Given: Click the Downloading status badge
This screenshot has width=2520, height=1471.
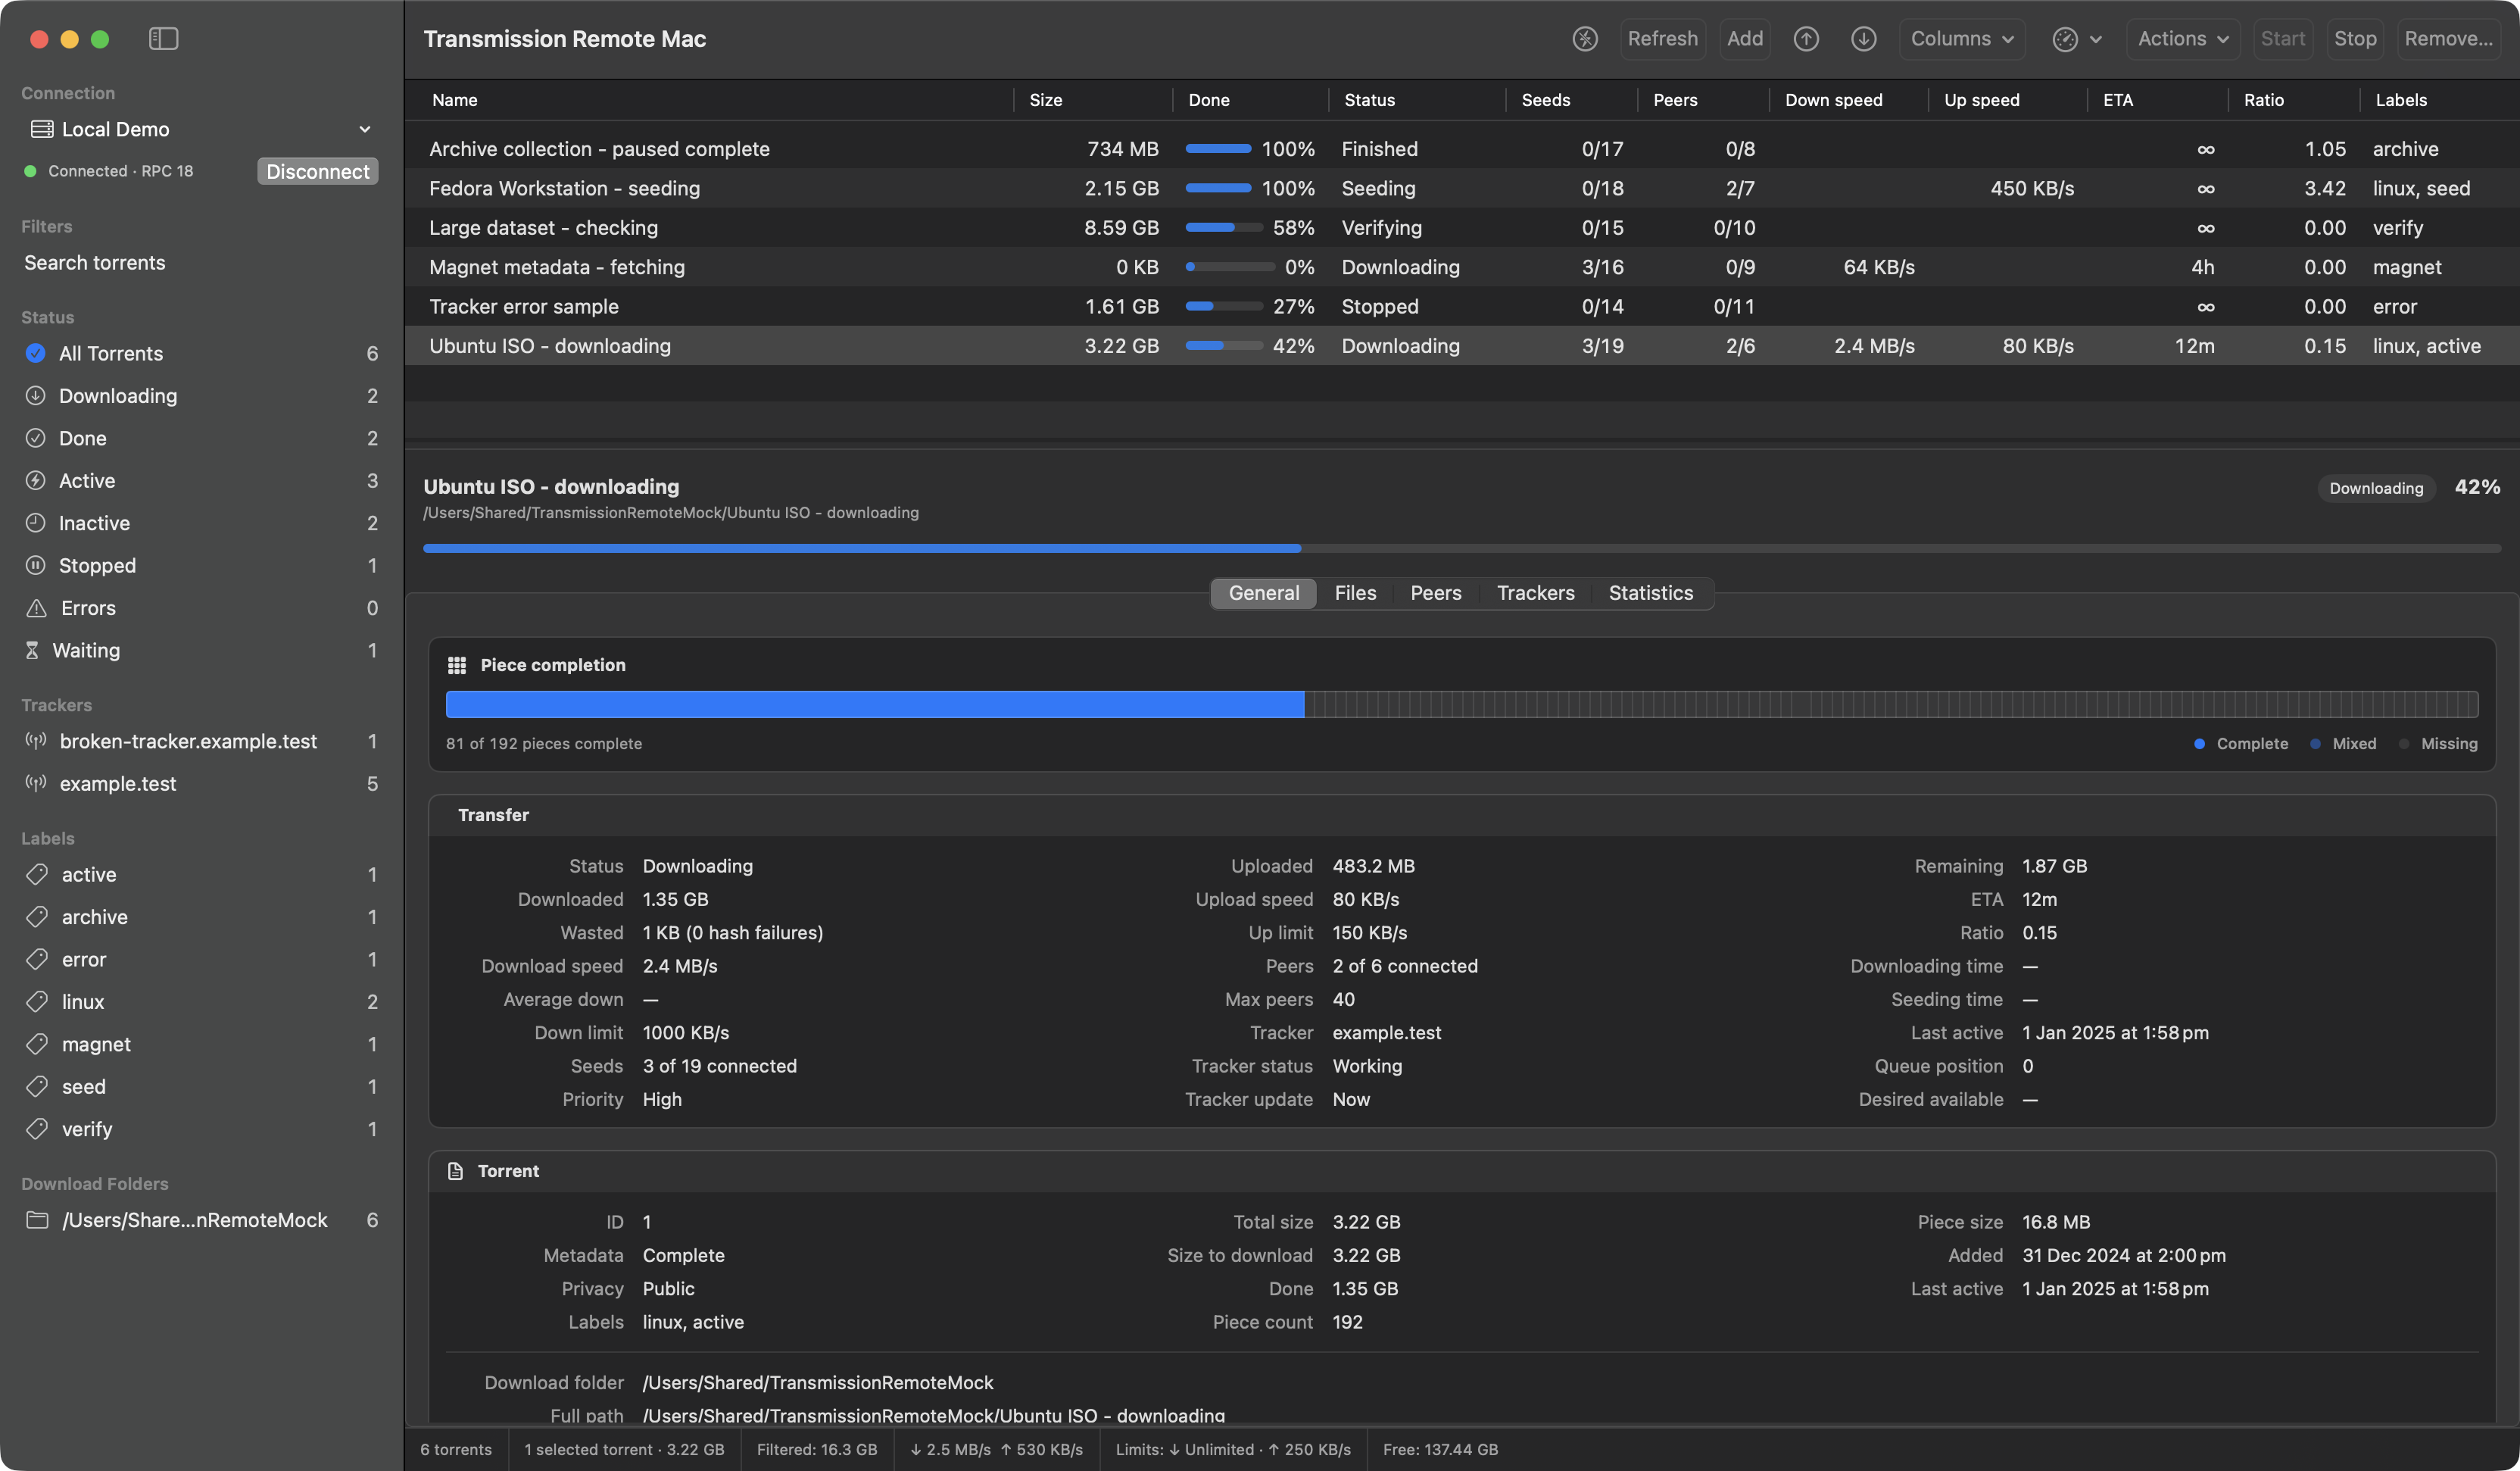Looking at the screenshot, I should tap(2376, 488).
